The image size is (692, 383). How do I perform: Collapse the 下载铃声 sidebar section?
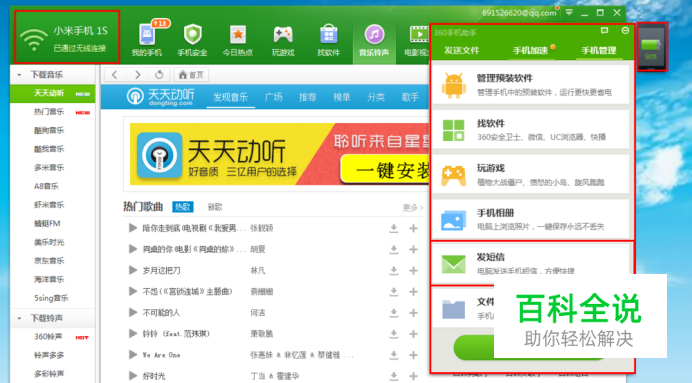pos(19,318)
